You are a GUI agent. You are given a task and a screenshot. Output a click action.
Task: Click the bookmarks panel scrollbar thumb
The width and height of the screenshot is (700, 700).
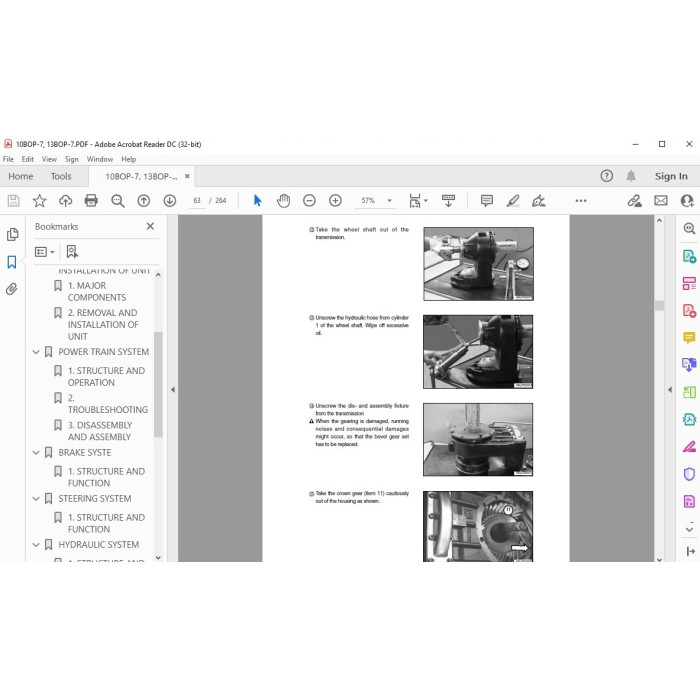pyautogui.click(x=158, y=384)
